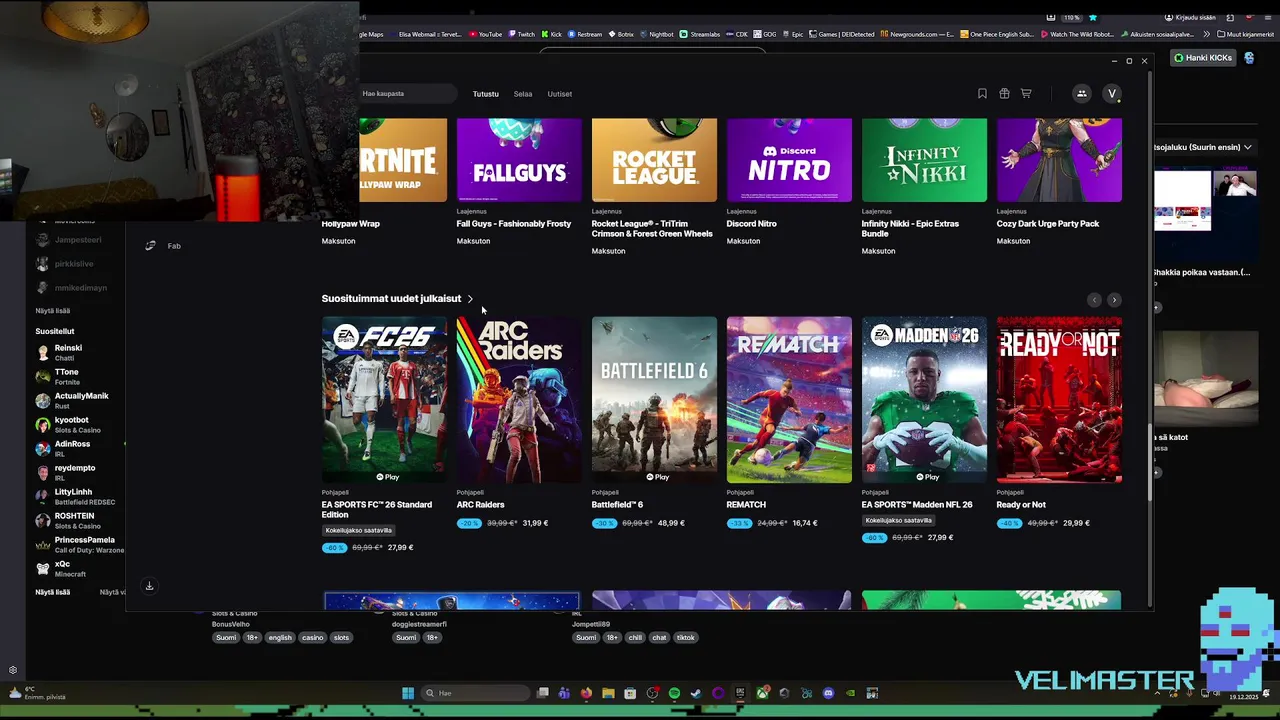This screenshot has width=1280, height=720.
Task: Open xQc channel in Kick sidebar
Action: 62,568
